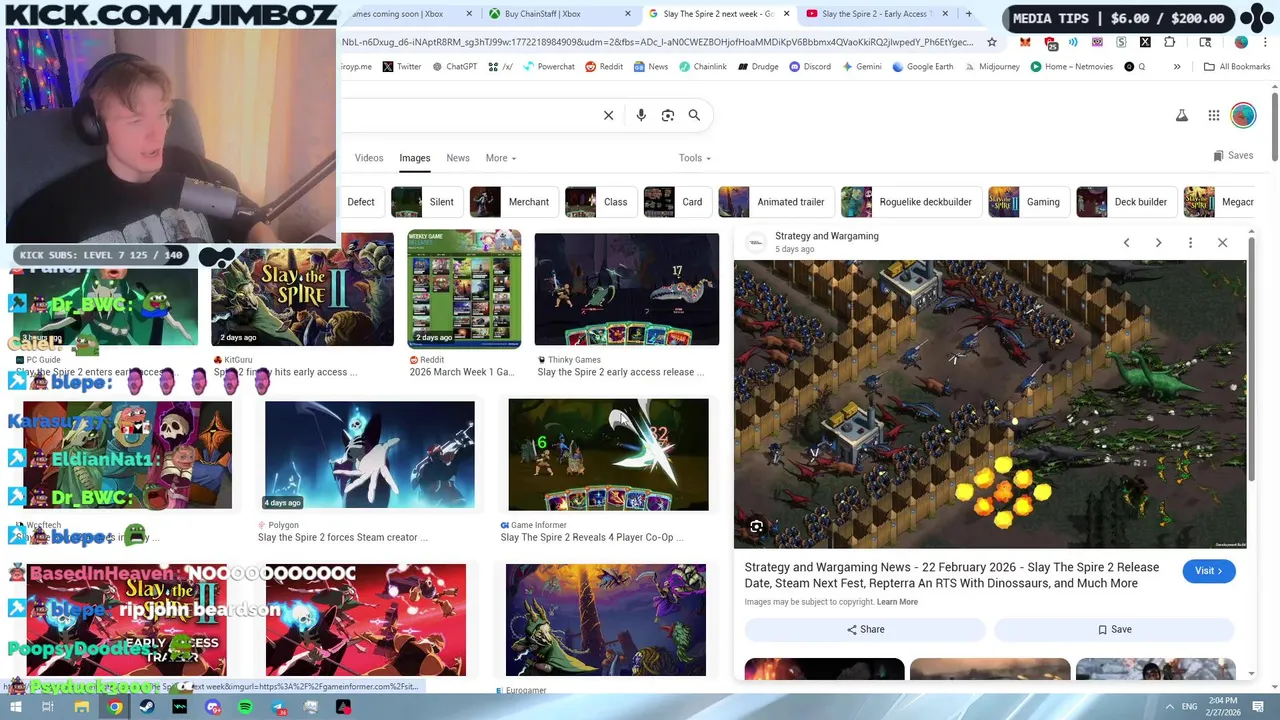Close the image preview panel
This screenshot has height=720, width=1280.
coord(1223,243)
